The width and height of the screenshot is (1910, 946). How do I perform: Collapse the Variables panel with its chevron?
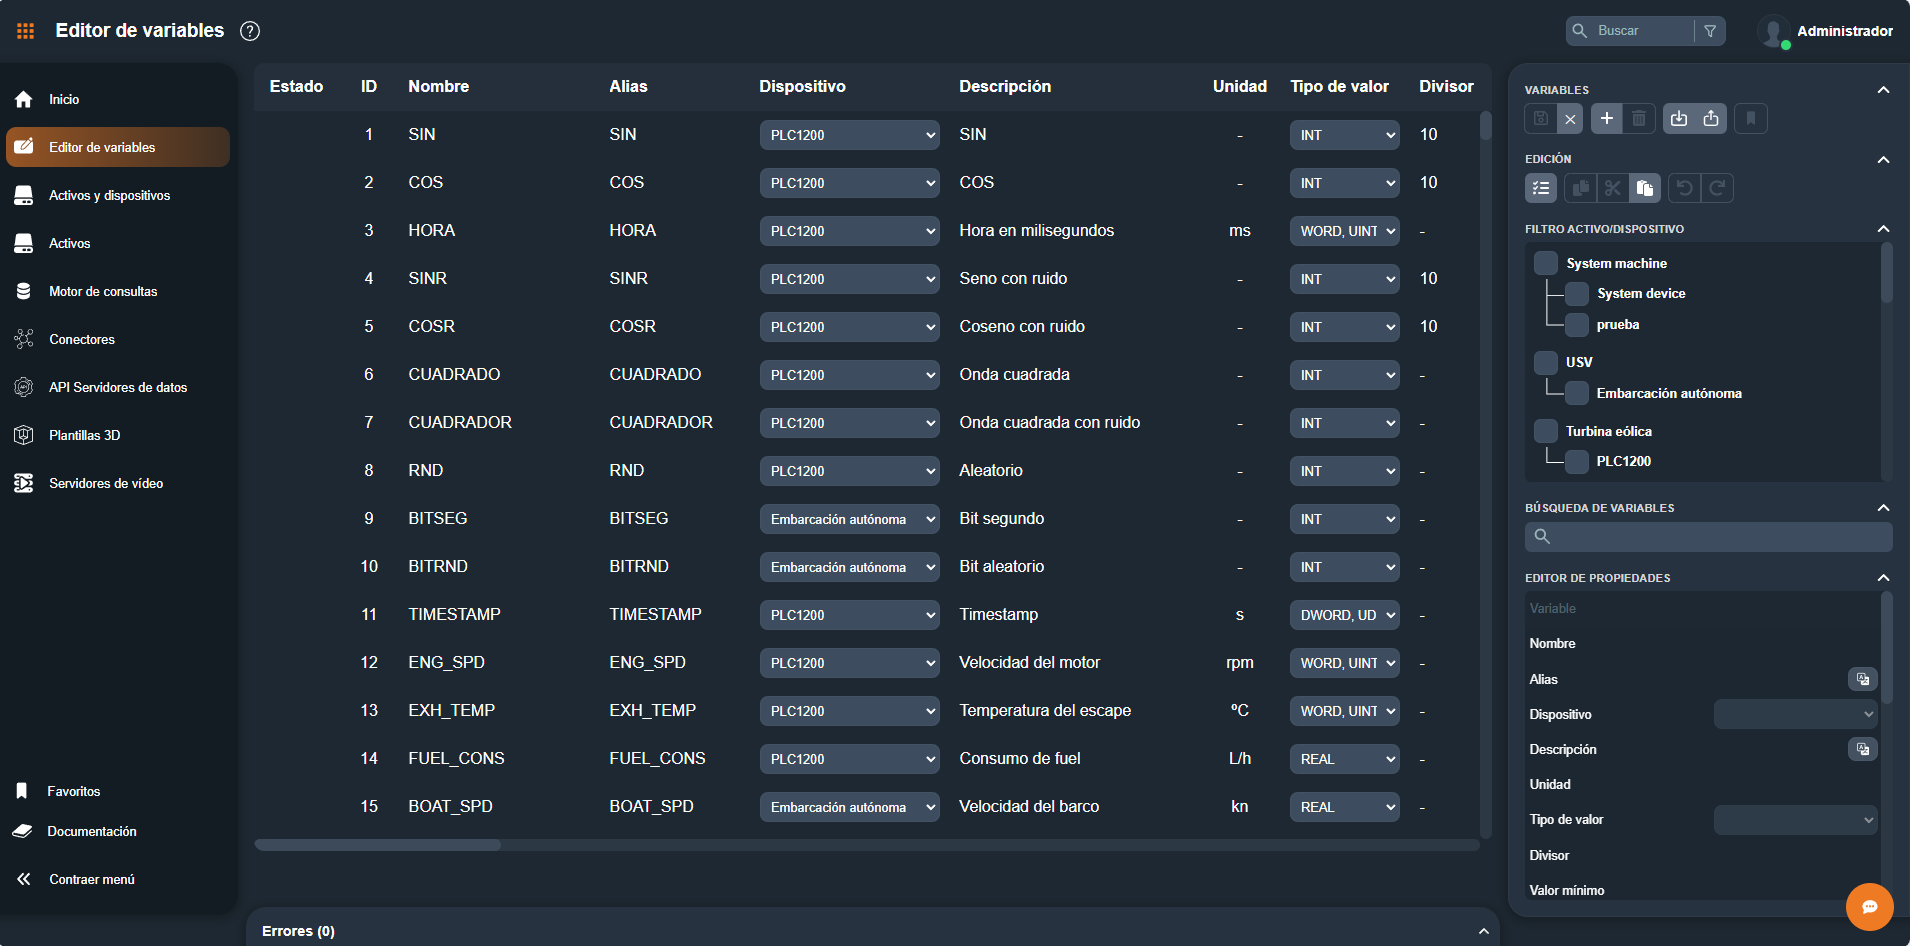pos(1884,89)
